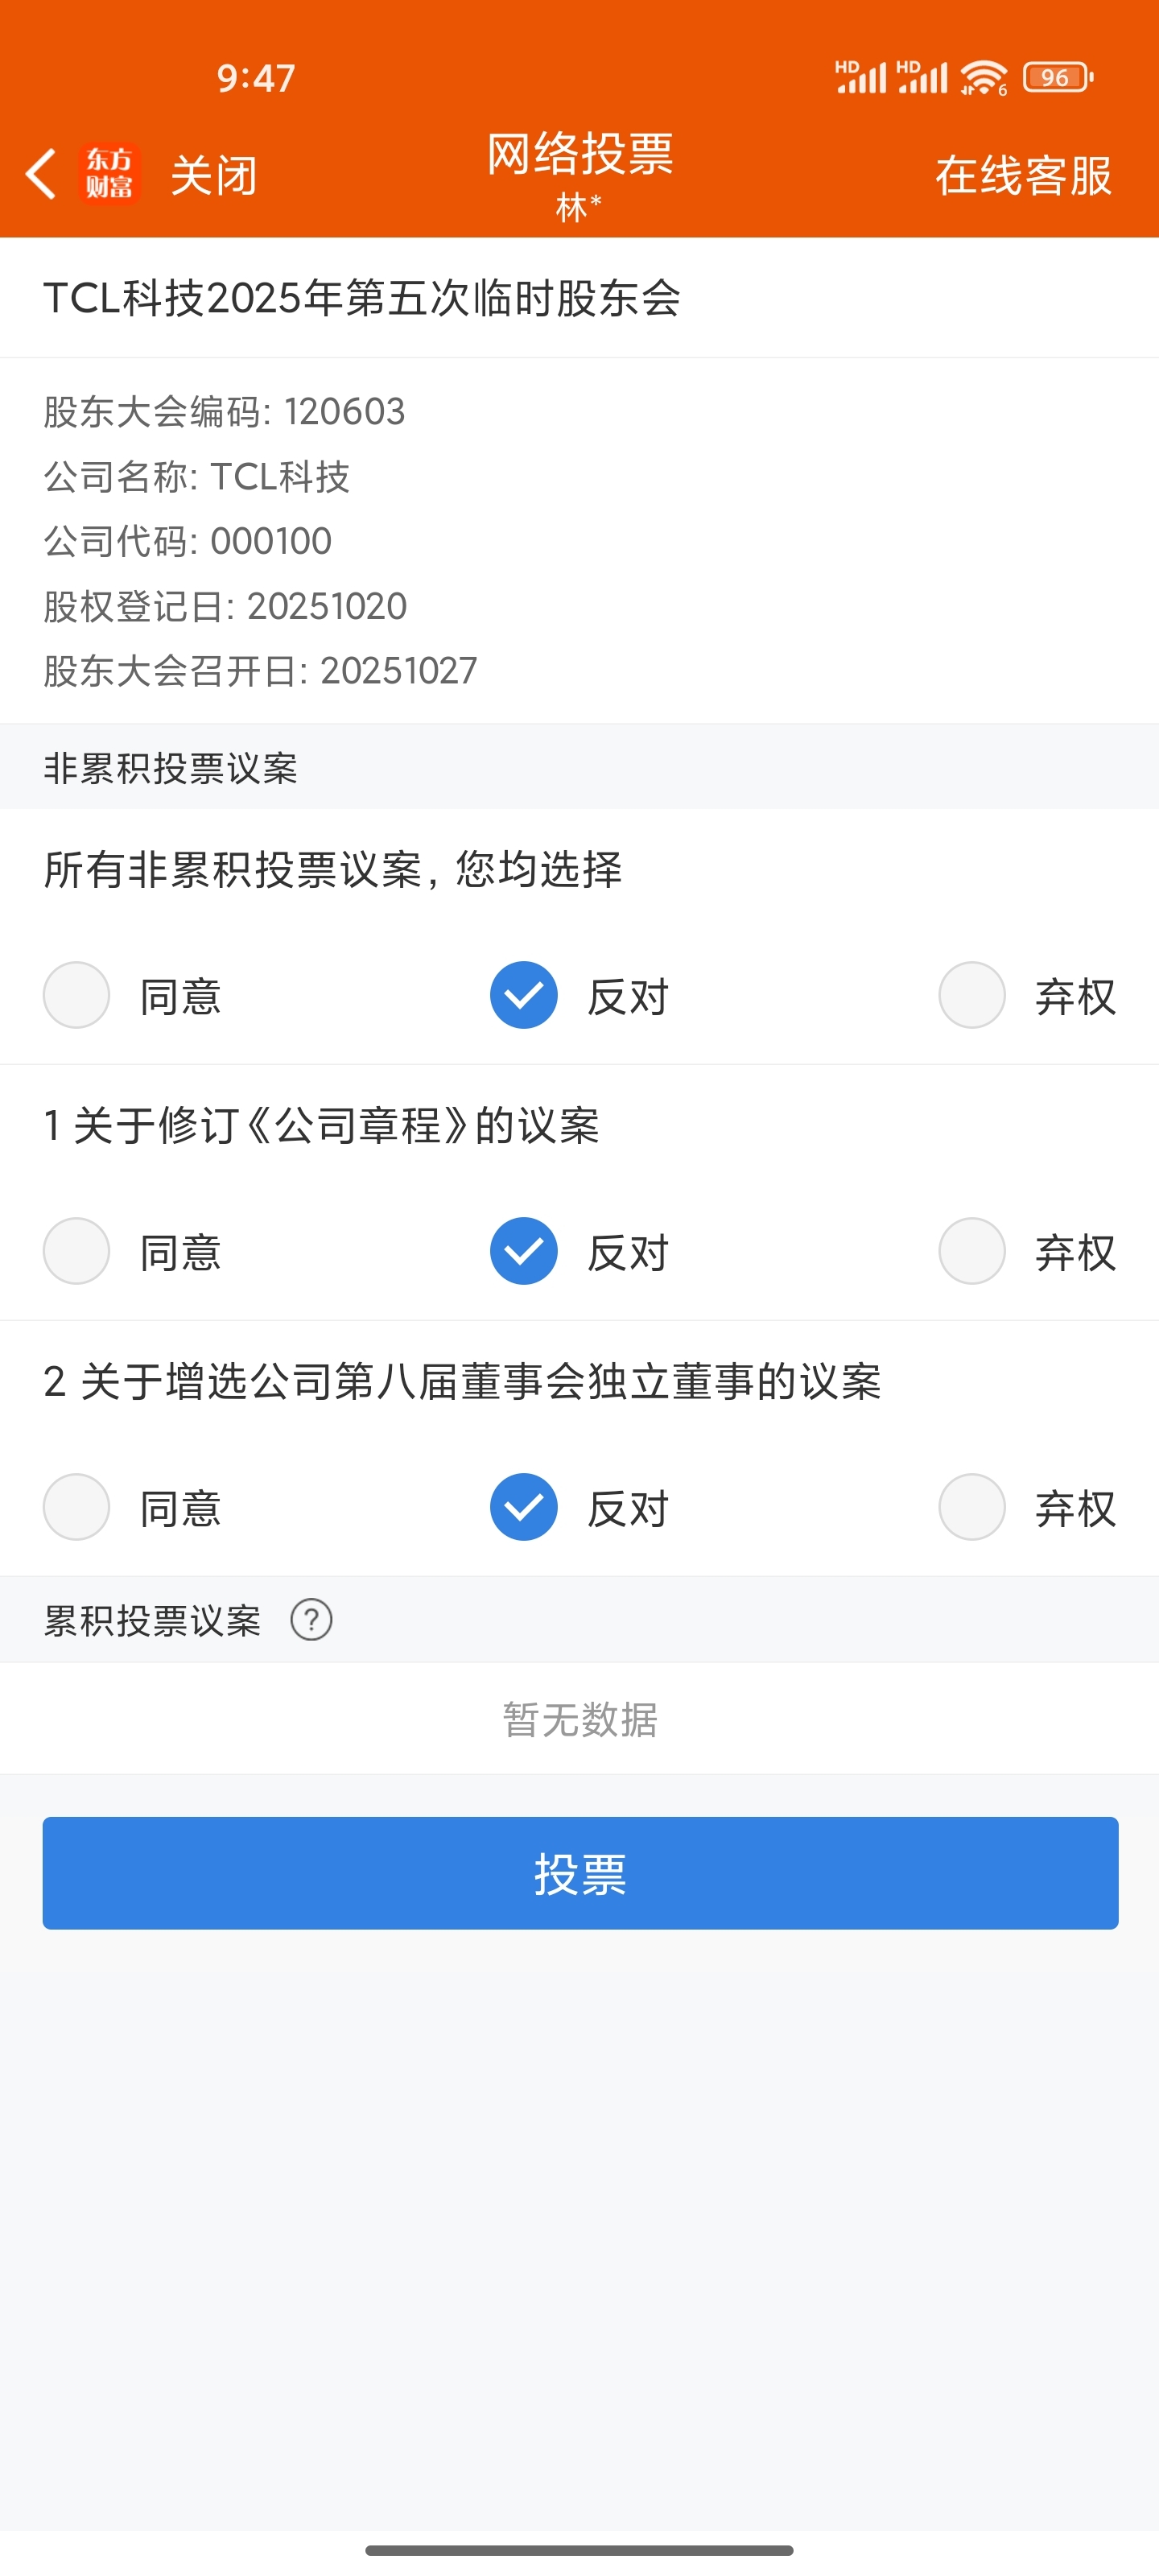Tap the 东方财富 logo icon
Image resolution: width=1159 pixels, height=2576 pixels.
point(109,174)
